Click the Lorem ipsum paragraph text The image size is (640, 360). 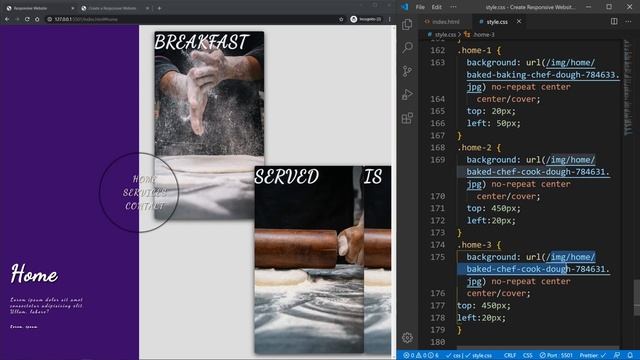click(x=47, y=306)
